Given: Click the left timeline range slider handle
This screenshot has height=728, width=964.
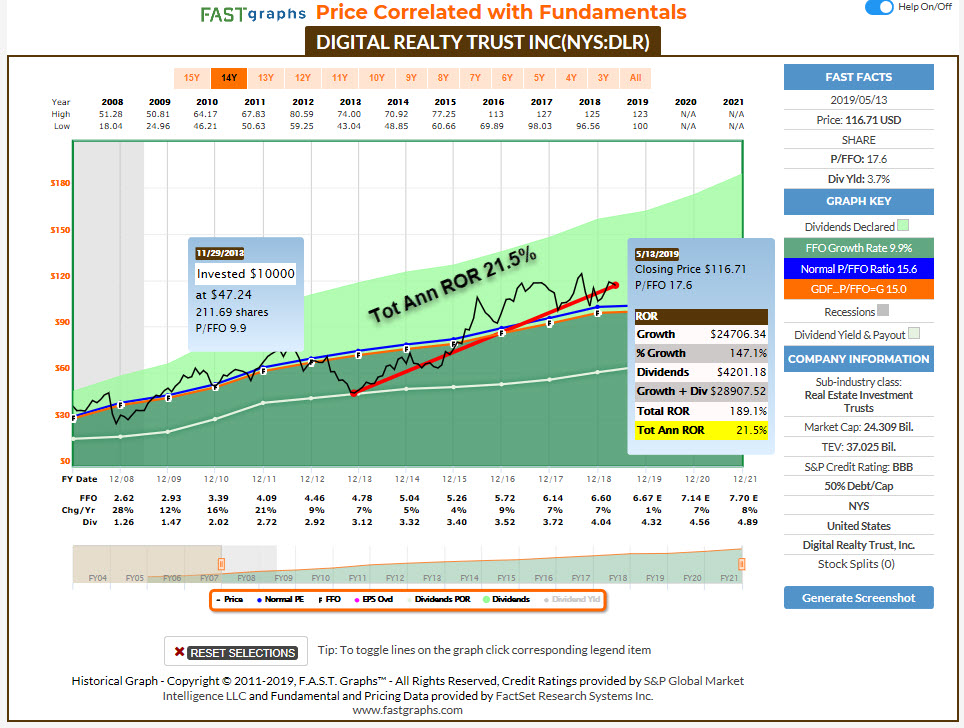Looking at the screenshot, I should 221,564.
